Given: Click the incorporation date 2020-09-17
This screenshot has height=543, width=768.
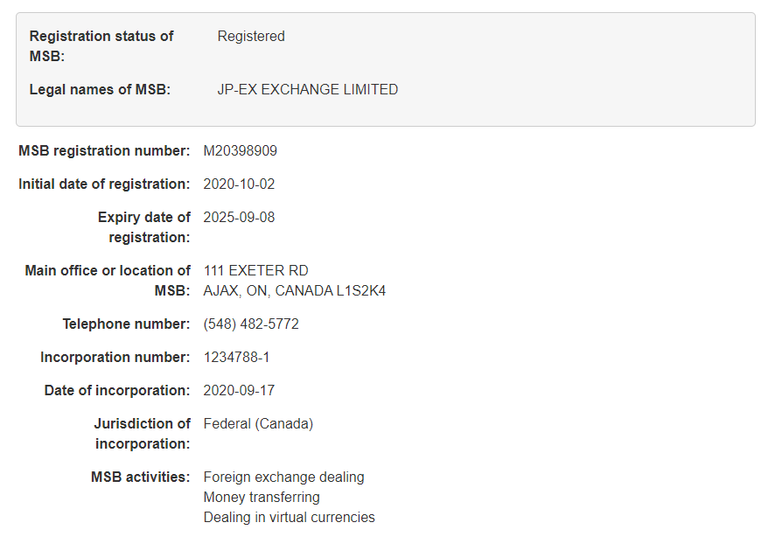Looking at the screenshot, I should [x=239, y=391].
